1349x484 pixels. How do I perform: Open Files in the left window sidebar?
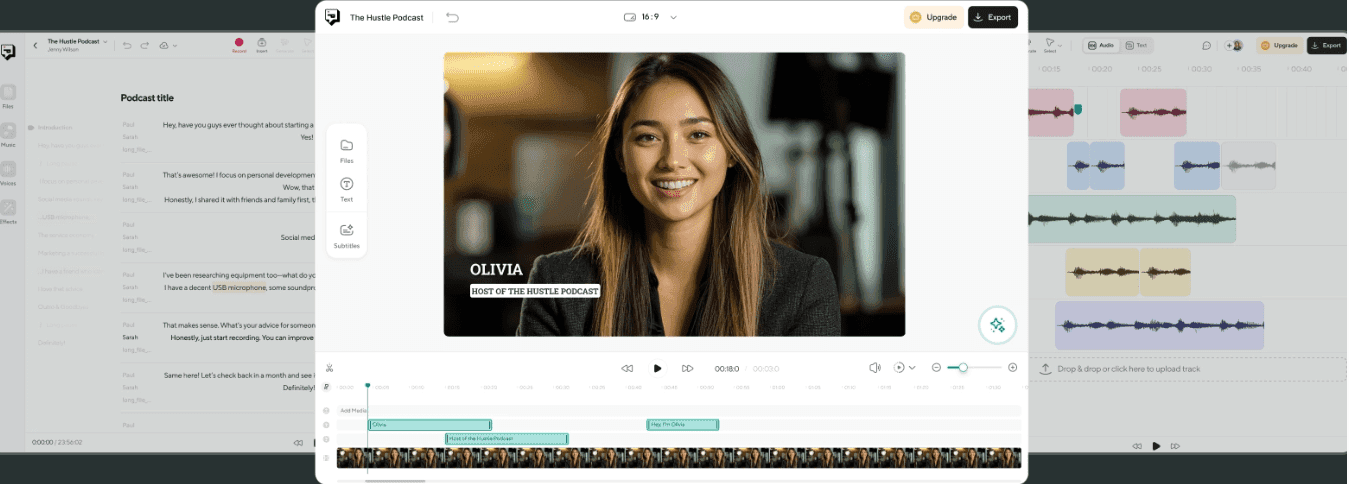[x=8, y=95]
